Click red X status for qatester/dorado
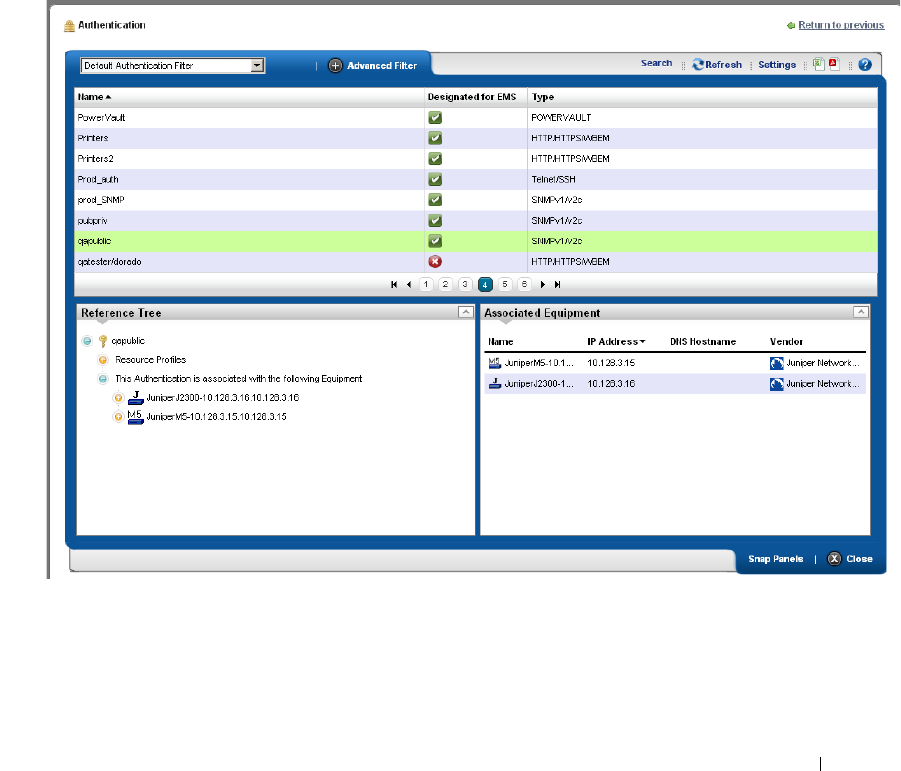The height and width of the screenshot is (771, 901). point(435,262)
